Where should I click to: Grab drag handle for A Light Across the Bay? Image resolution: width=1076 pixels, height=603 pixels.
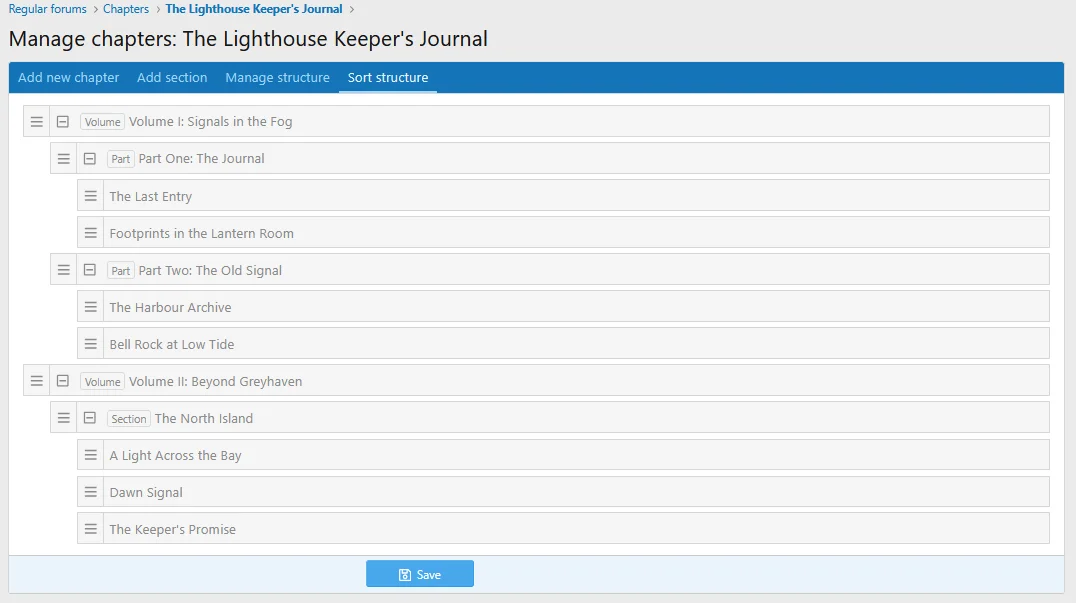pyautogui.click(x=91, y=456)
